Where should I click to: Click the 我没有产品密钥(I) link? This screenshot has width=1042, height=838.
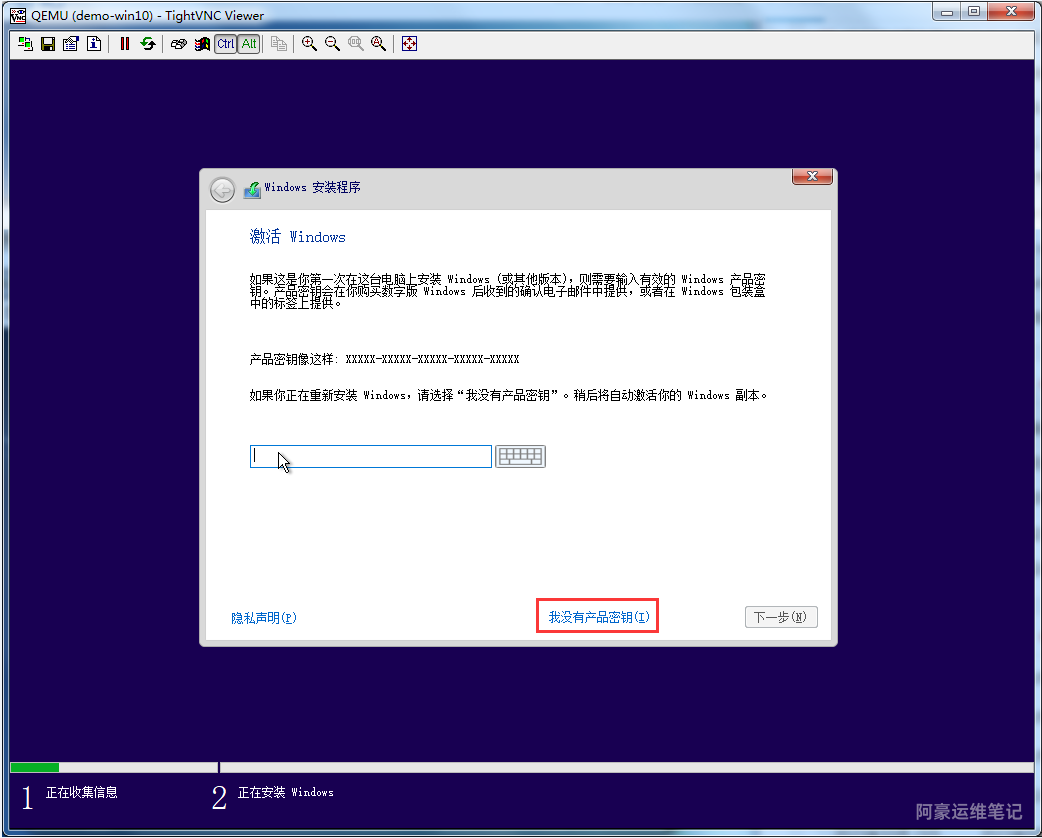click(x=598, y=617)
